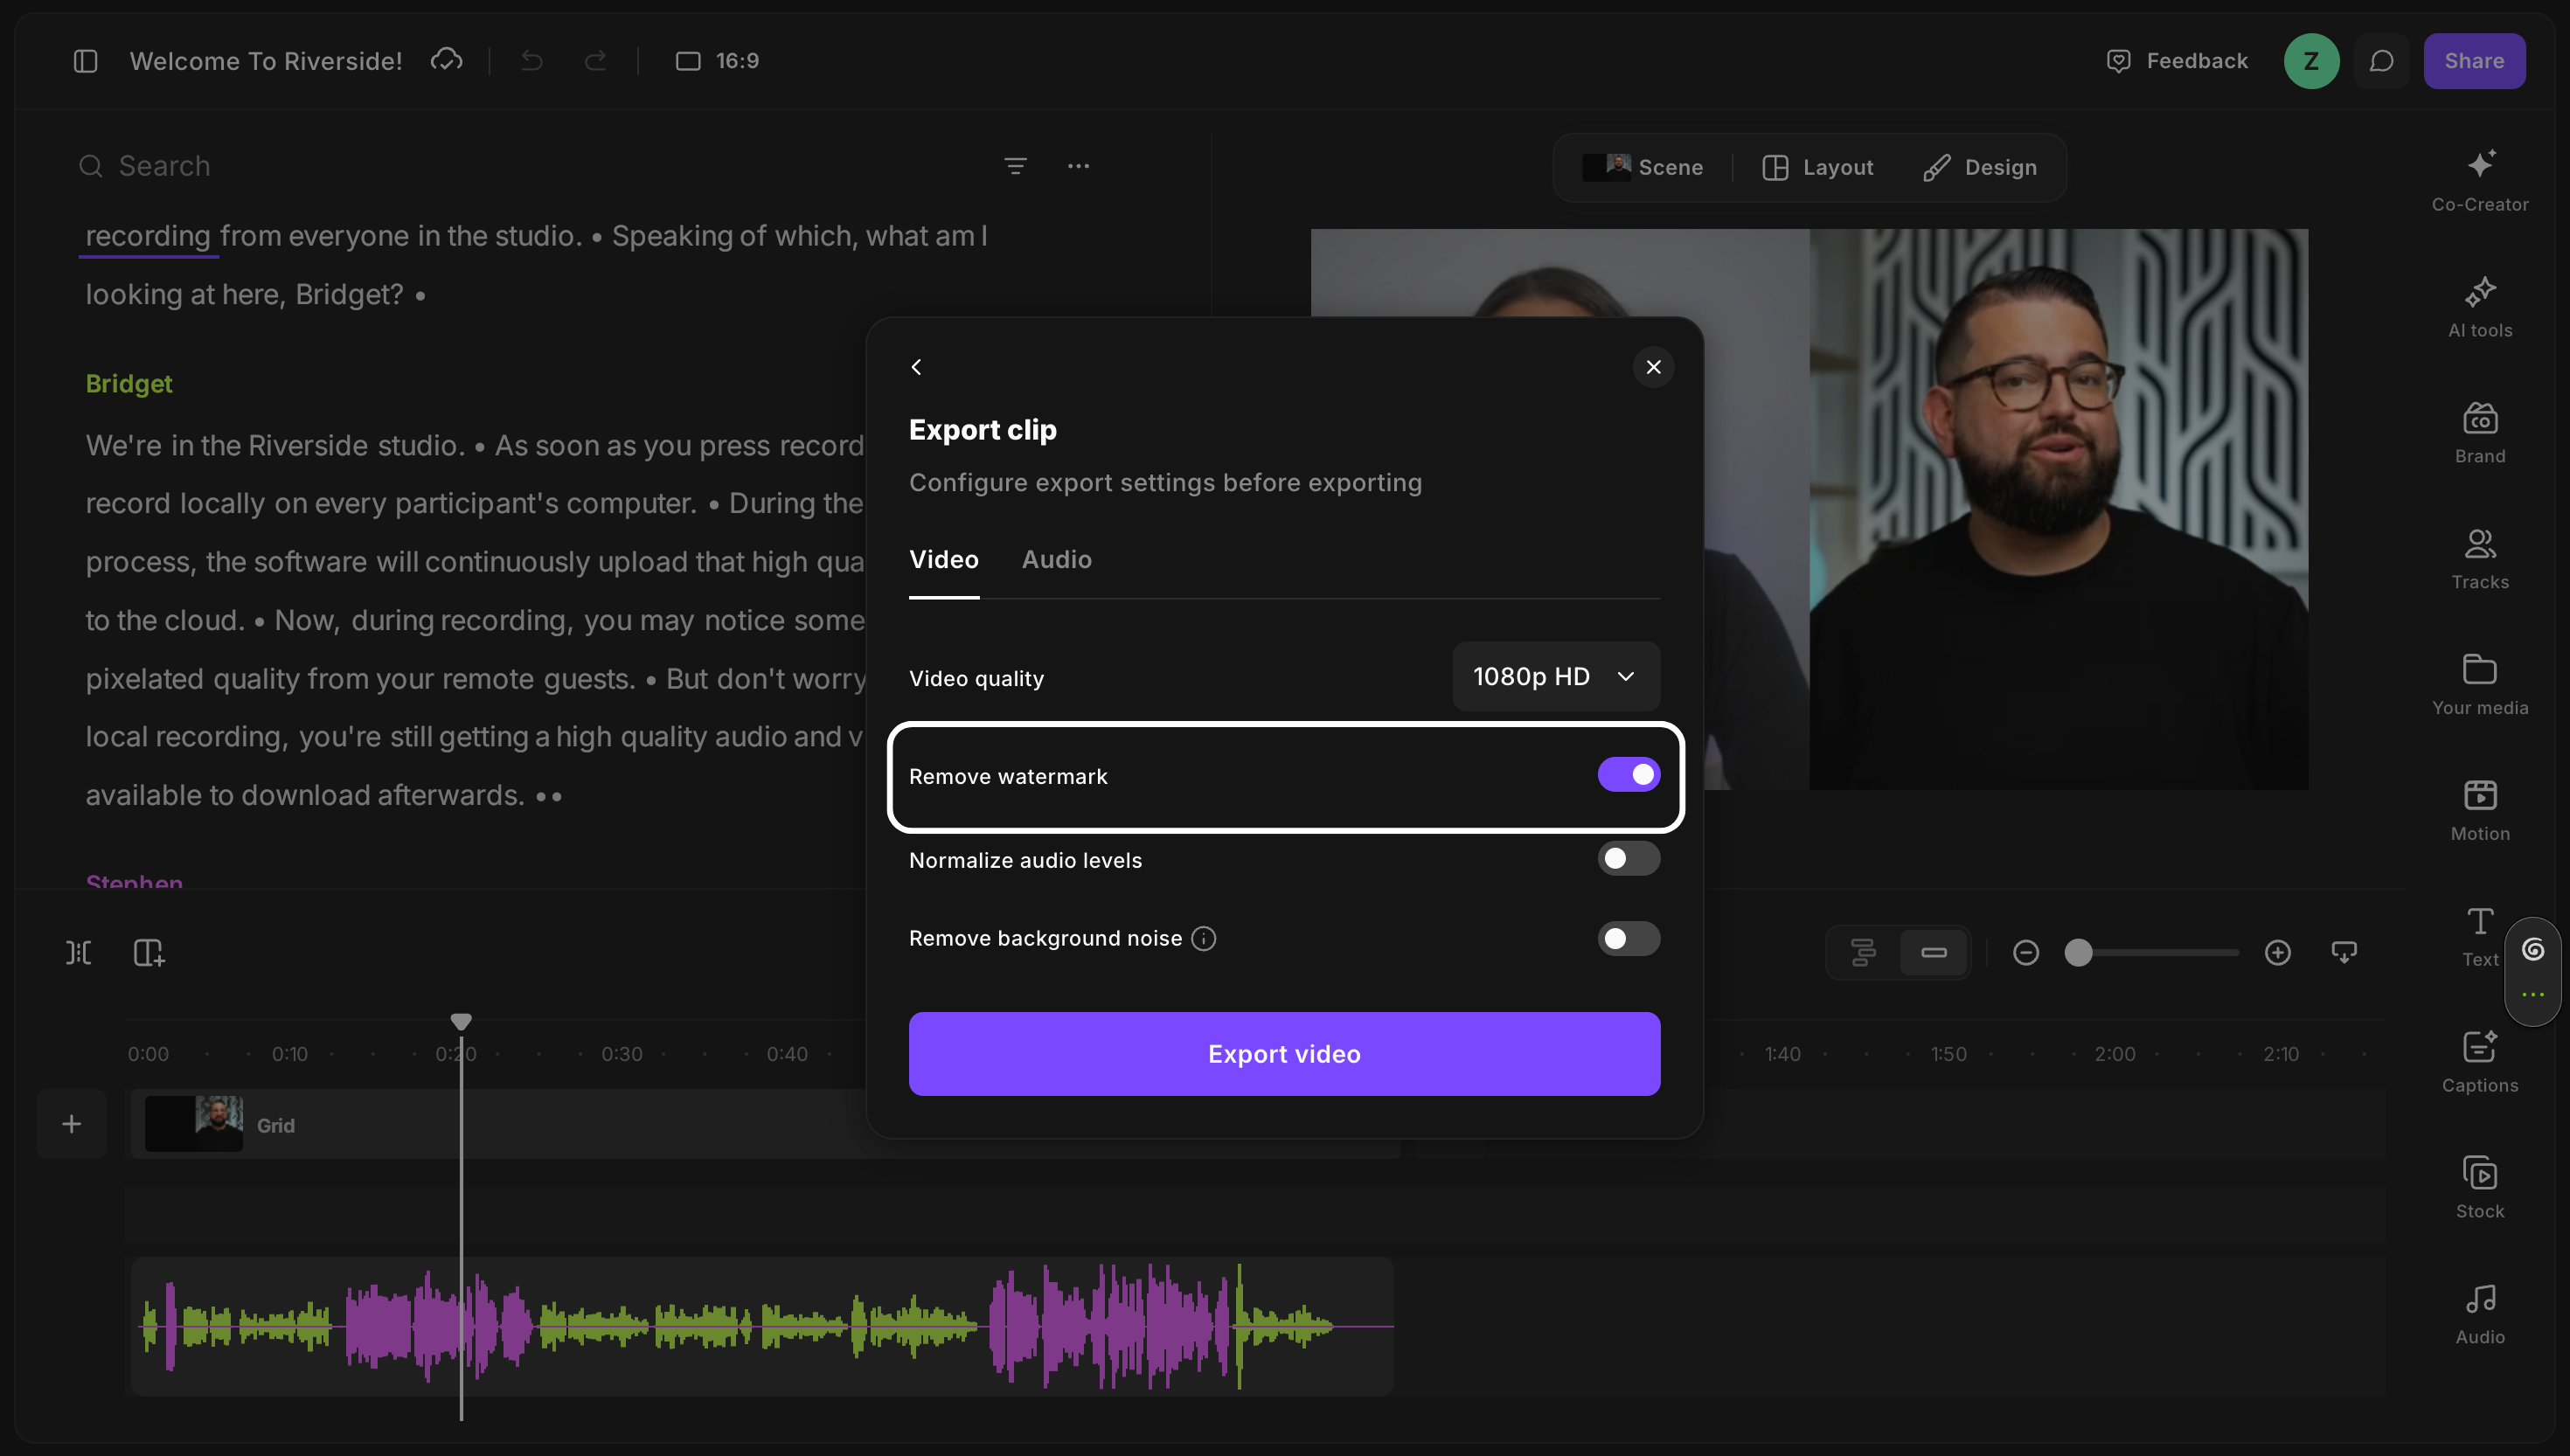Click the video preview of the man
The image size is (2570, 1456).
coord(2059,509)
